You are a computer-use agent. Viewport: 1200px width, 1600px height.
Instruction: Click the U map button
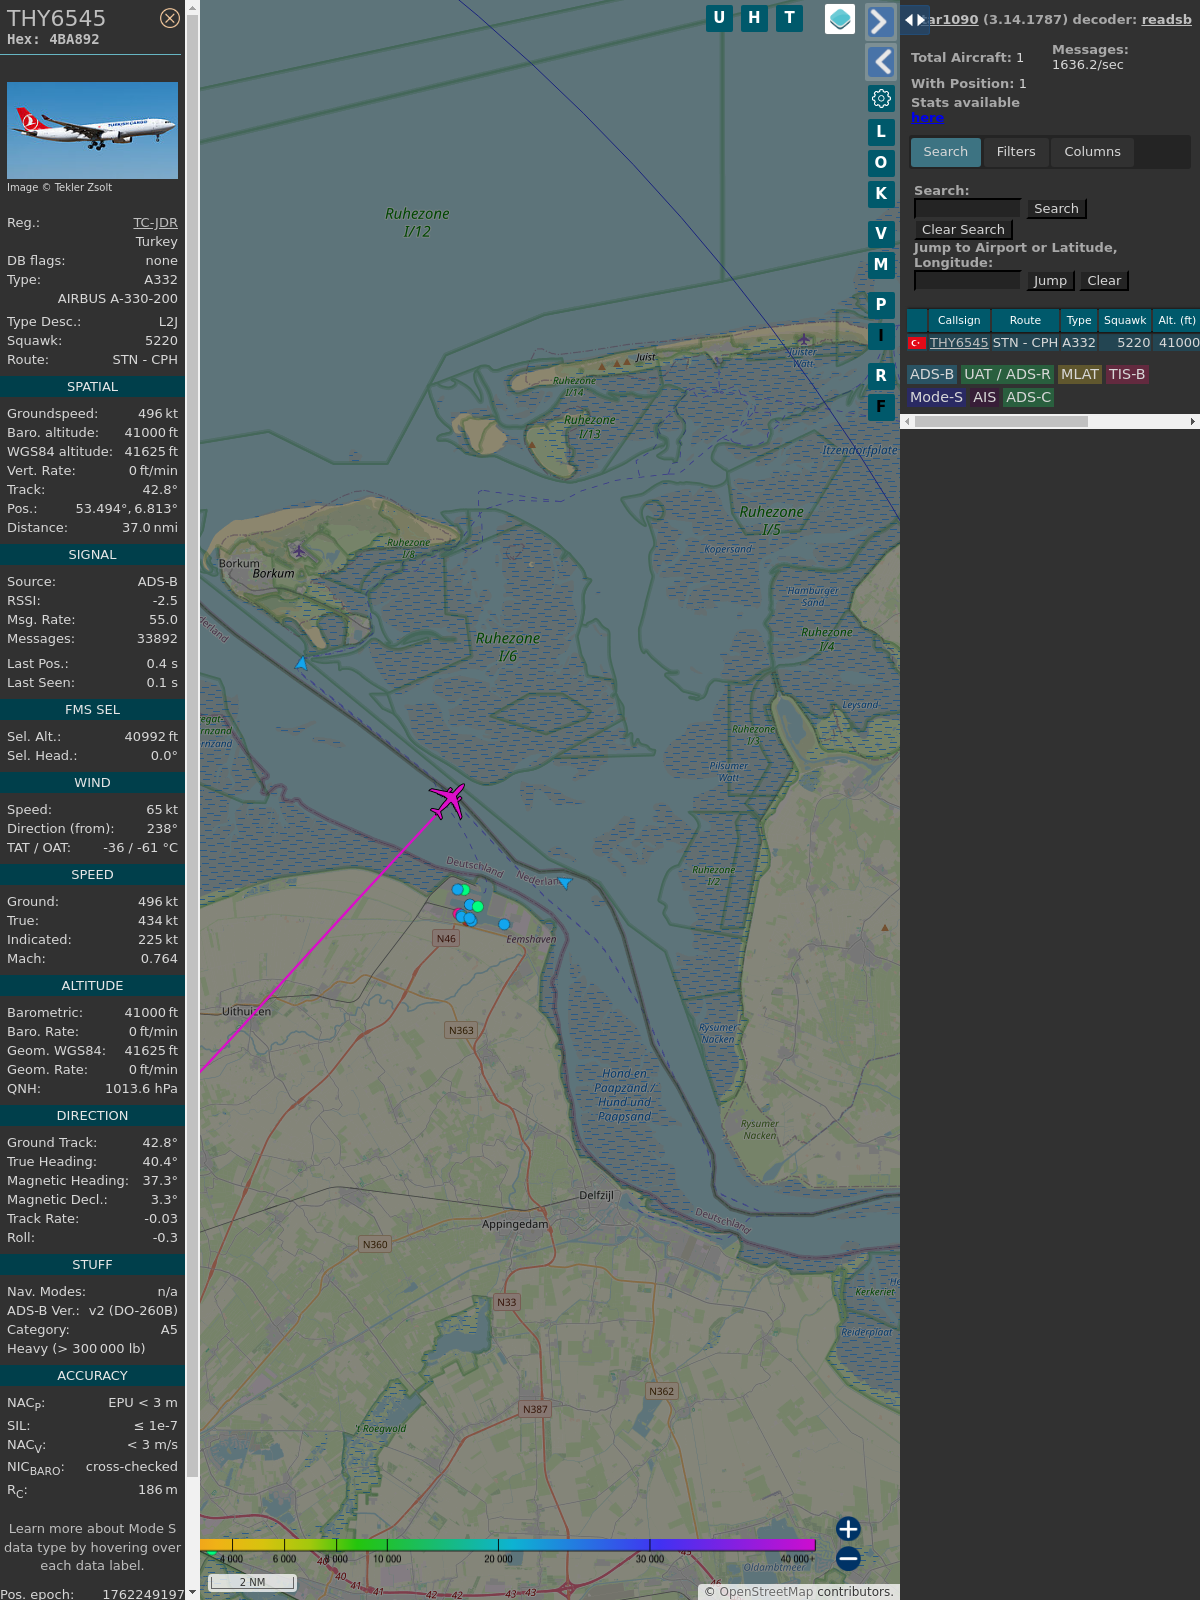719,18
